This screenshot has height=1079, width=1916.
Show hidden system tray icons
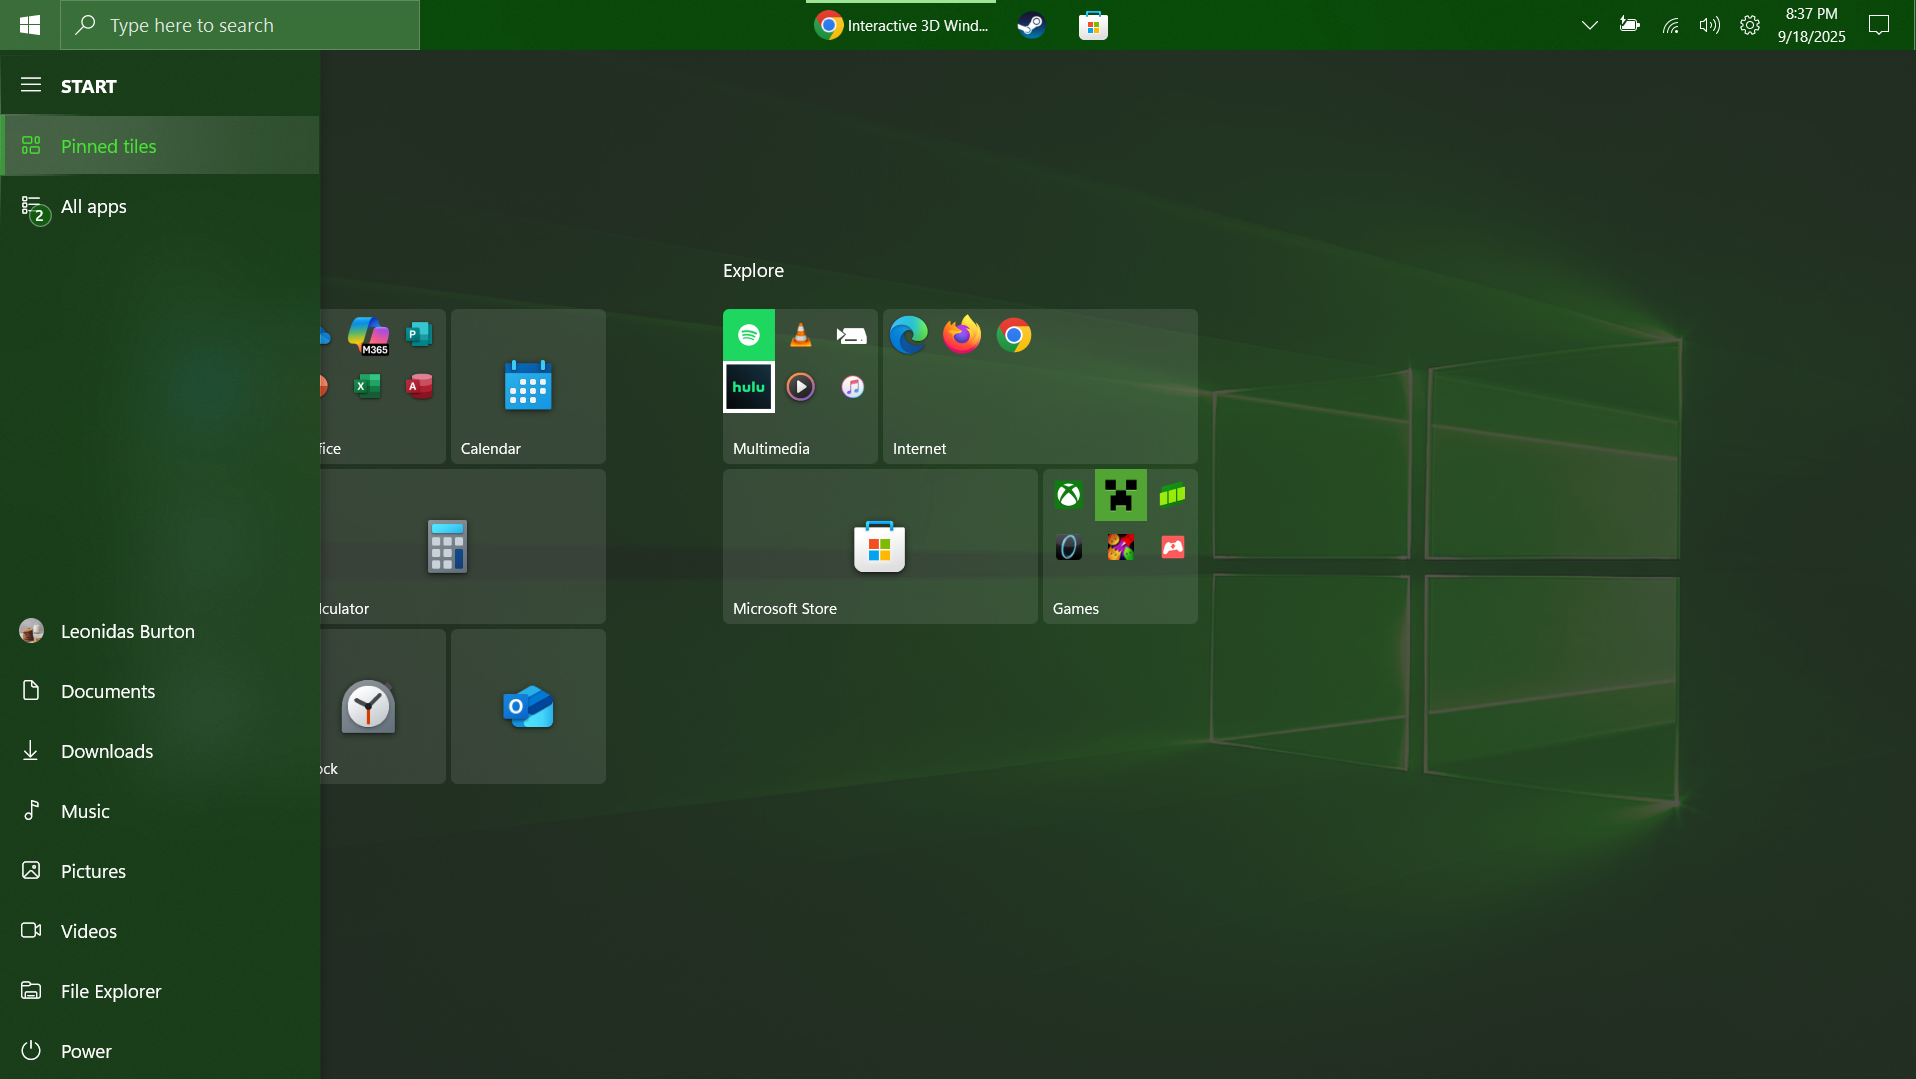click(1590, 25)
